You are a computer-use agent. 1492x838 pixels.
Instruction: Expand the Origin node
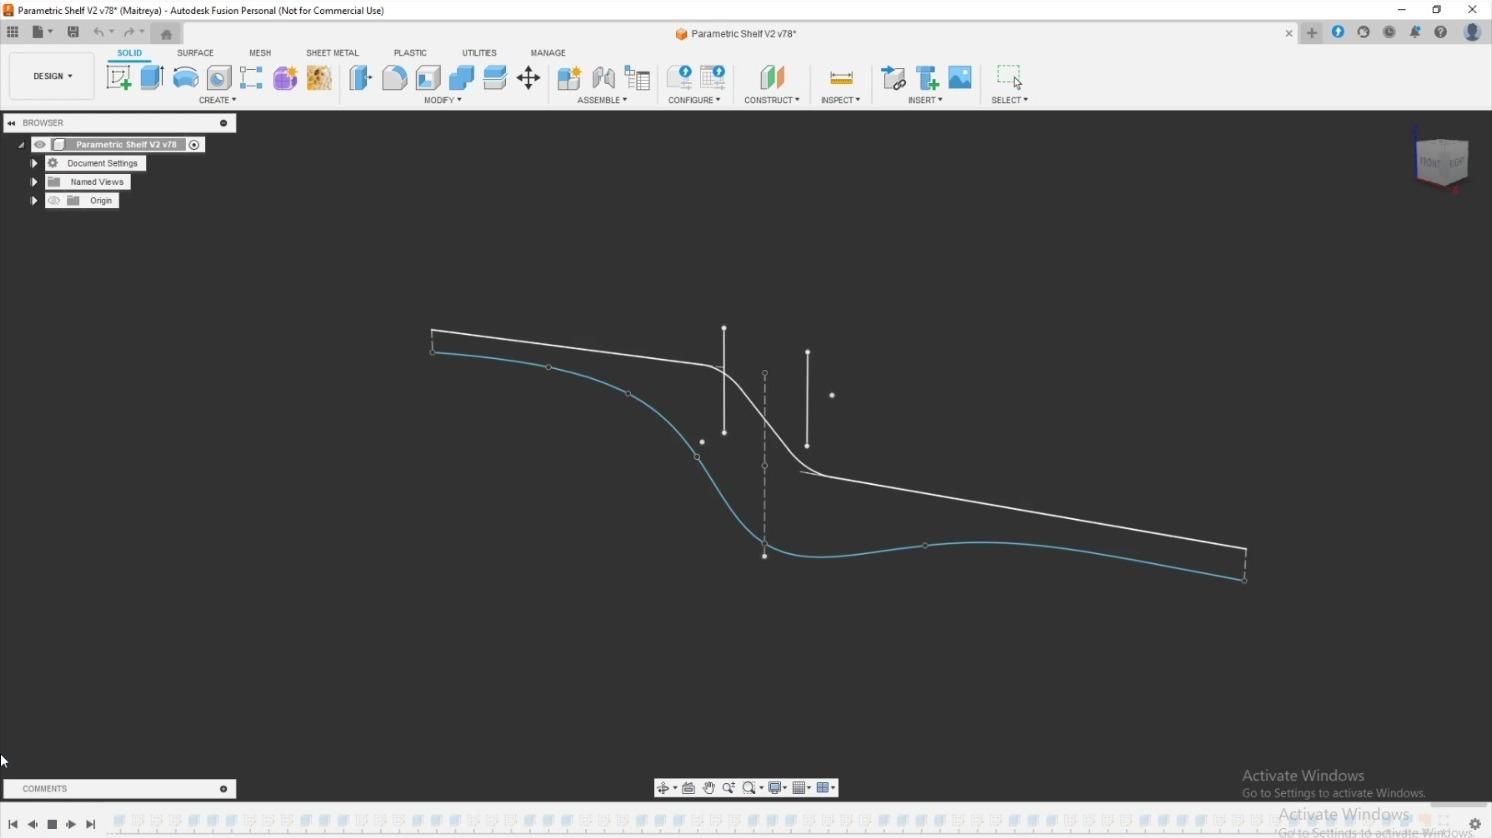pos(34,201)
